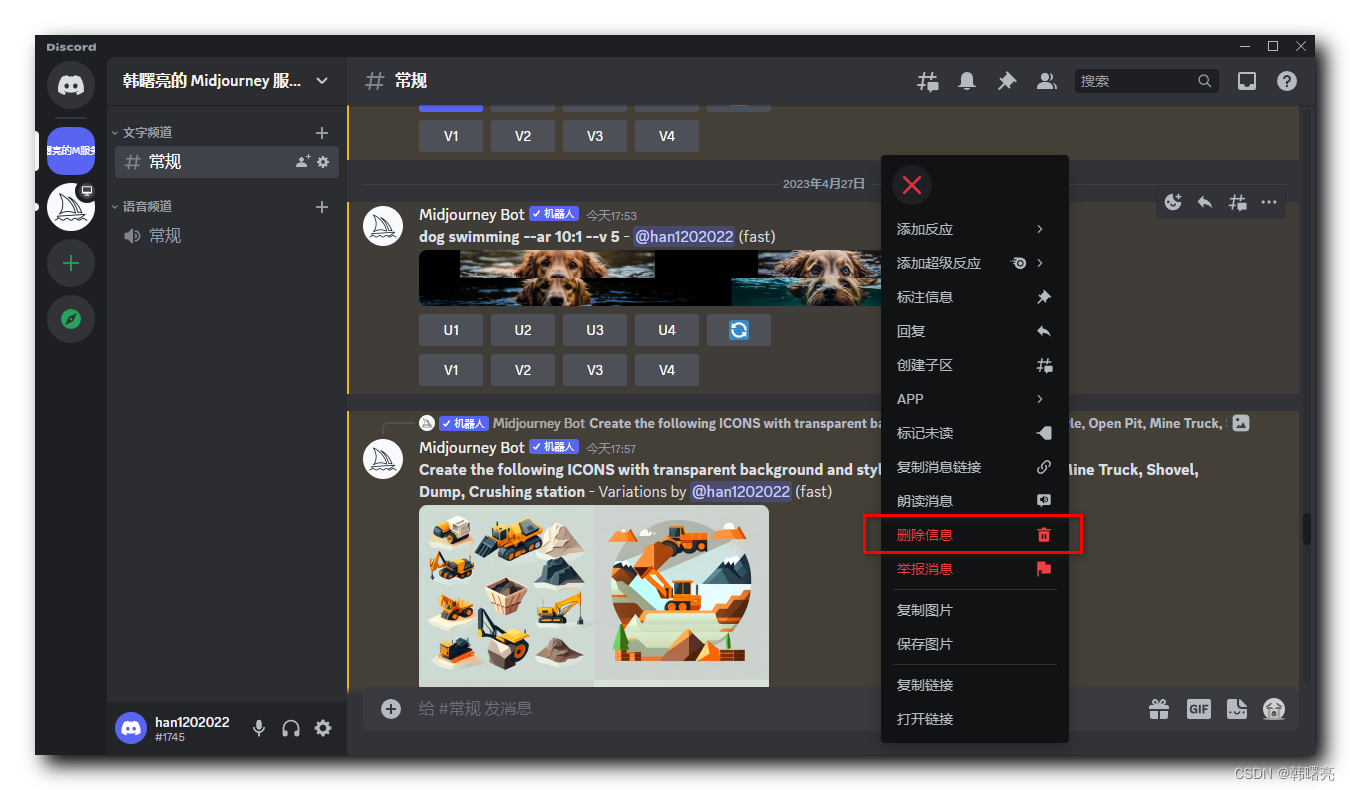Toggle microphone mute
The width and height of the screenshot is (1350, 790).
coord(259,728)
